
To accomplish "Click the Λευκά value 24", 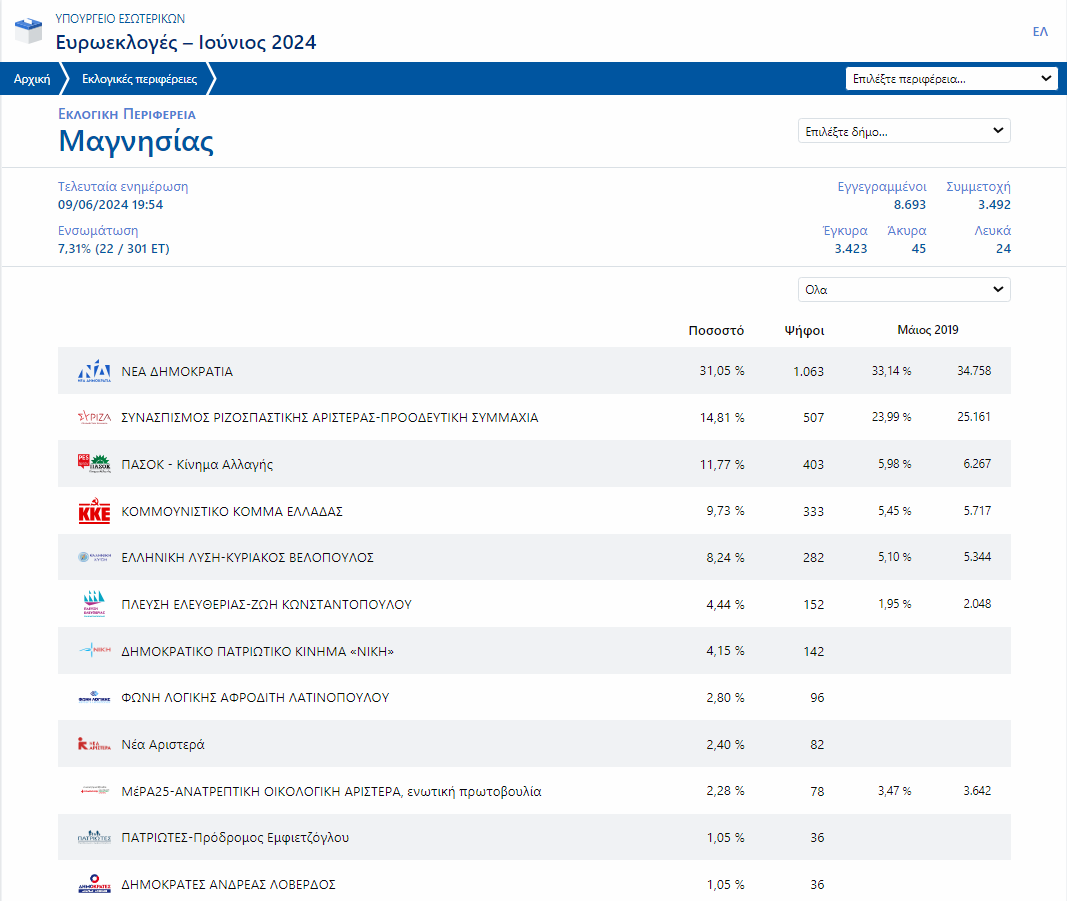I will point(1003,249).
